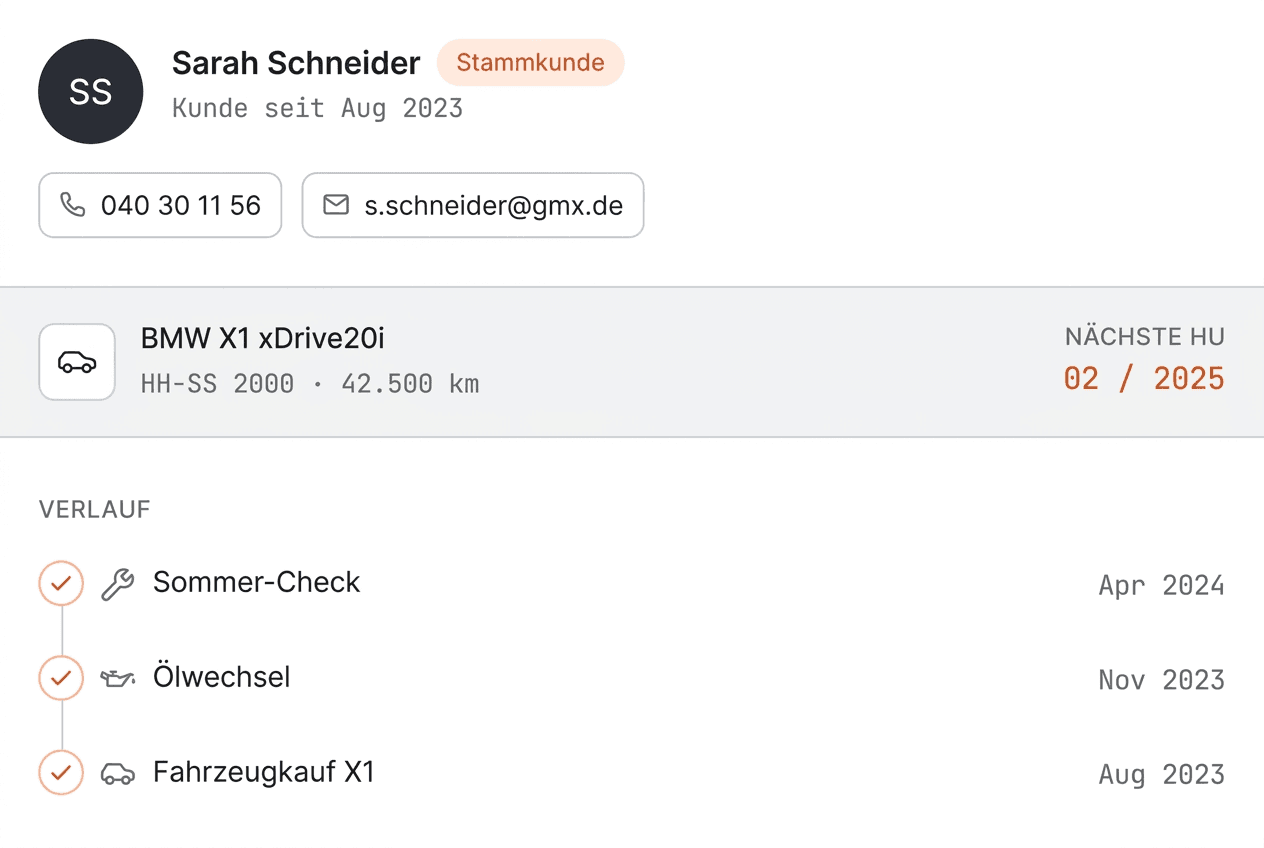Click the phone handset icon

[x=73, y=205]
